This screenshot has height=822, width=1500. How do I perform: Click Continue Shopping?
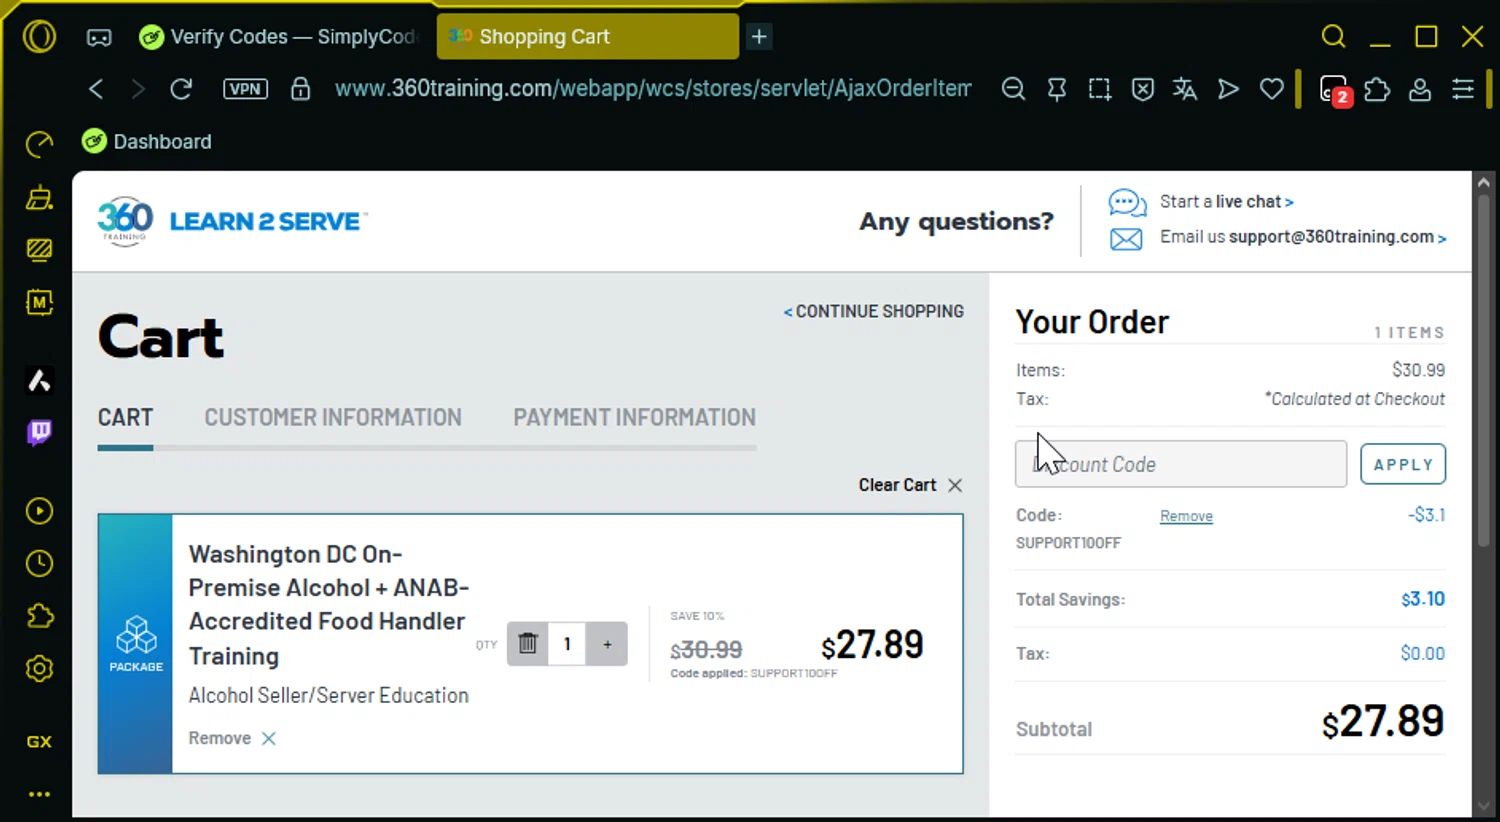874,312
